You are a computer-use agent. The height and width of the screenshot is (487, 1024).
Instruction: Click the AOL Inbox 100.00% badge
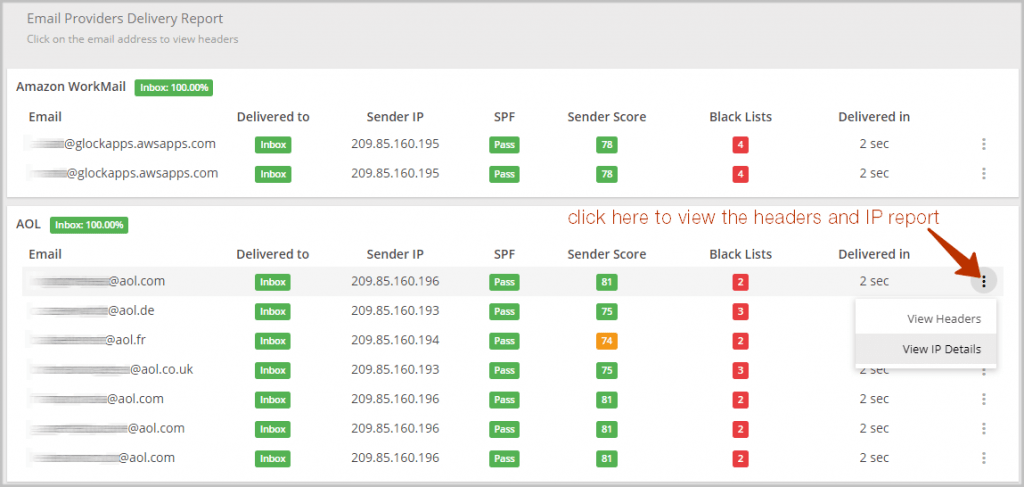(x=89, y=225)
